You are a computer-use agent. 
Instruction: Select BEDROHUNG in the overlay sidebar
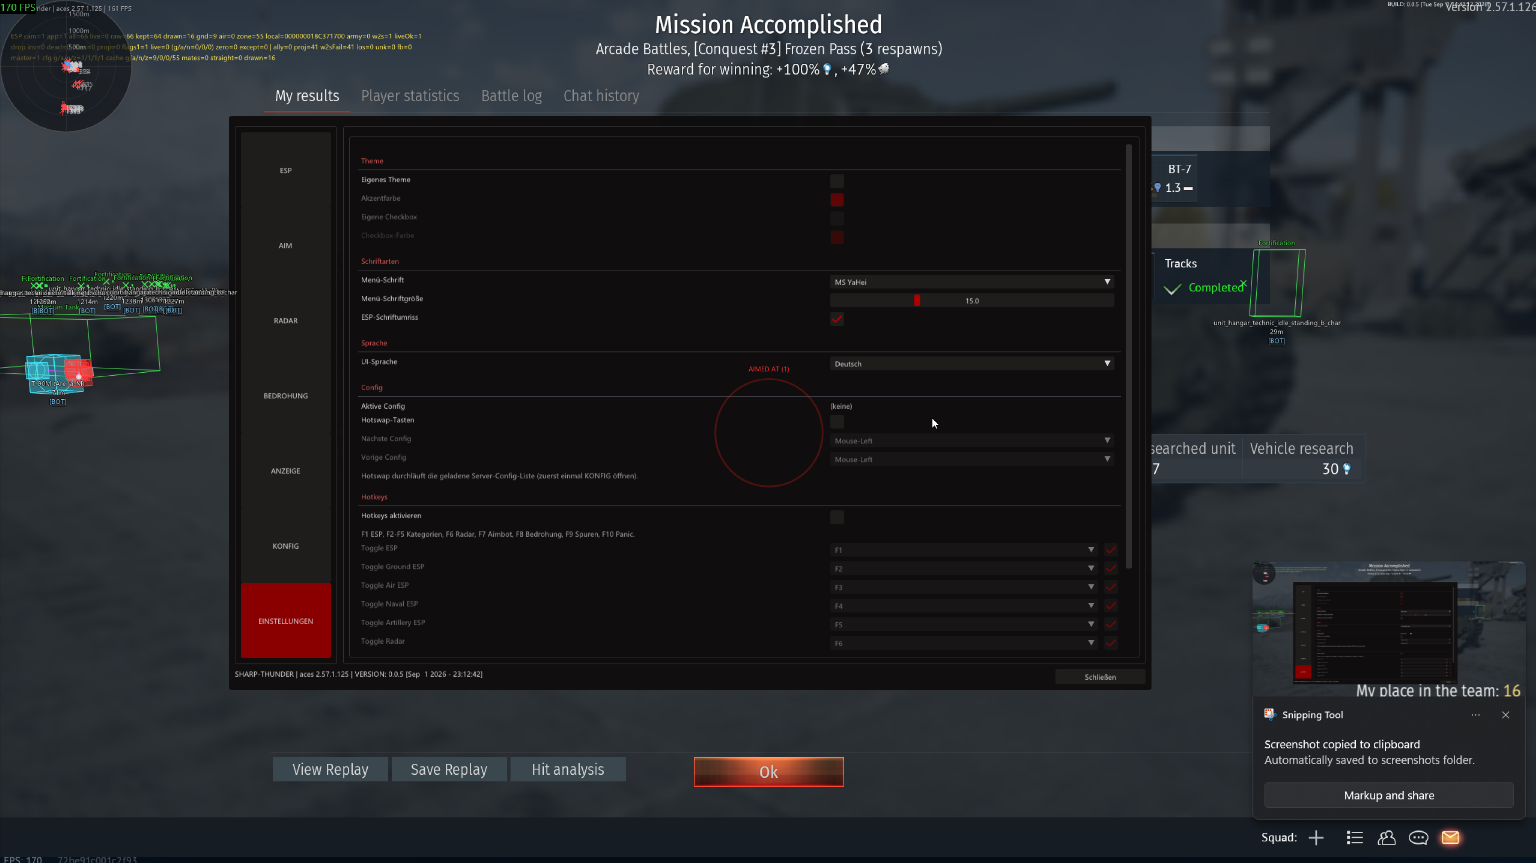(286, 396)
